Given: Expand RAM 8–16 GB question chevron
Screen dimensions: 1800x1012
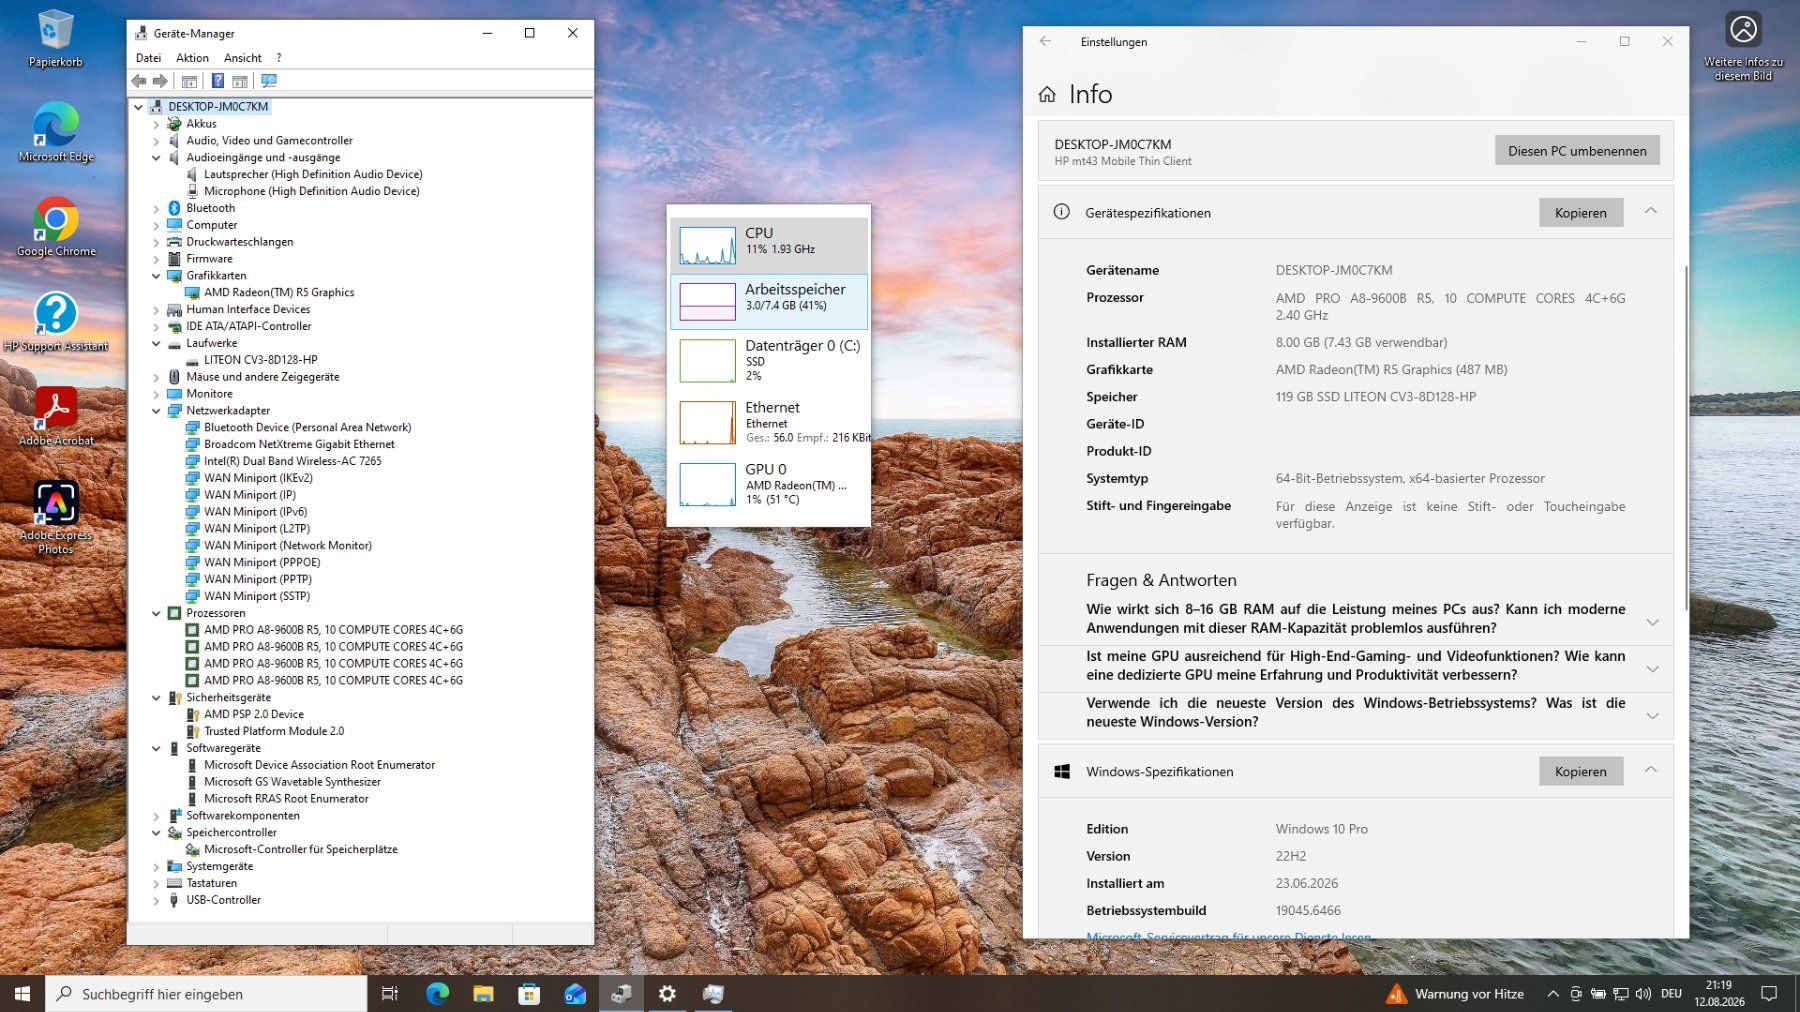Looking at the screenshot, I should [x=1652, y=621].
